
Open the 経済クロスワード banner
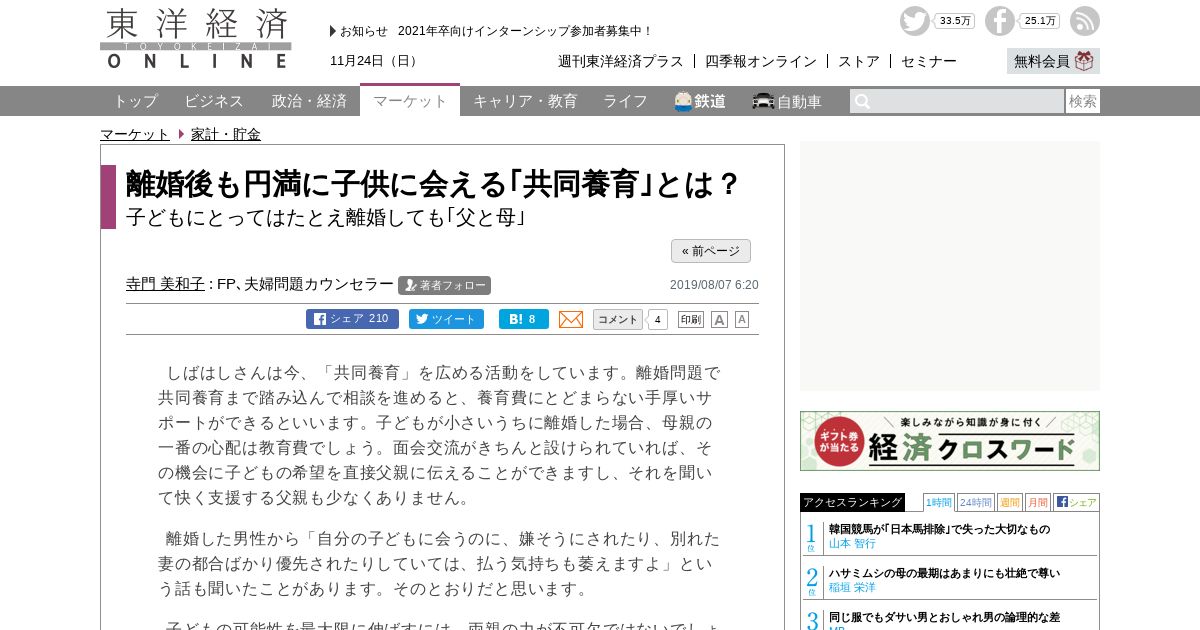[x=950, y=441]
